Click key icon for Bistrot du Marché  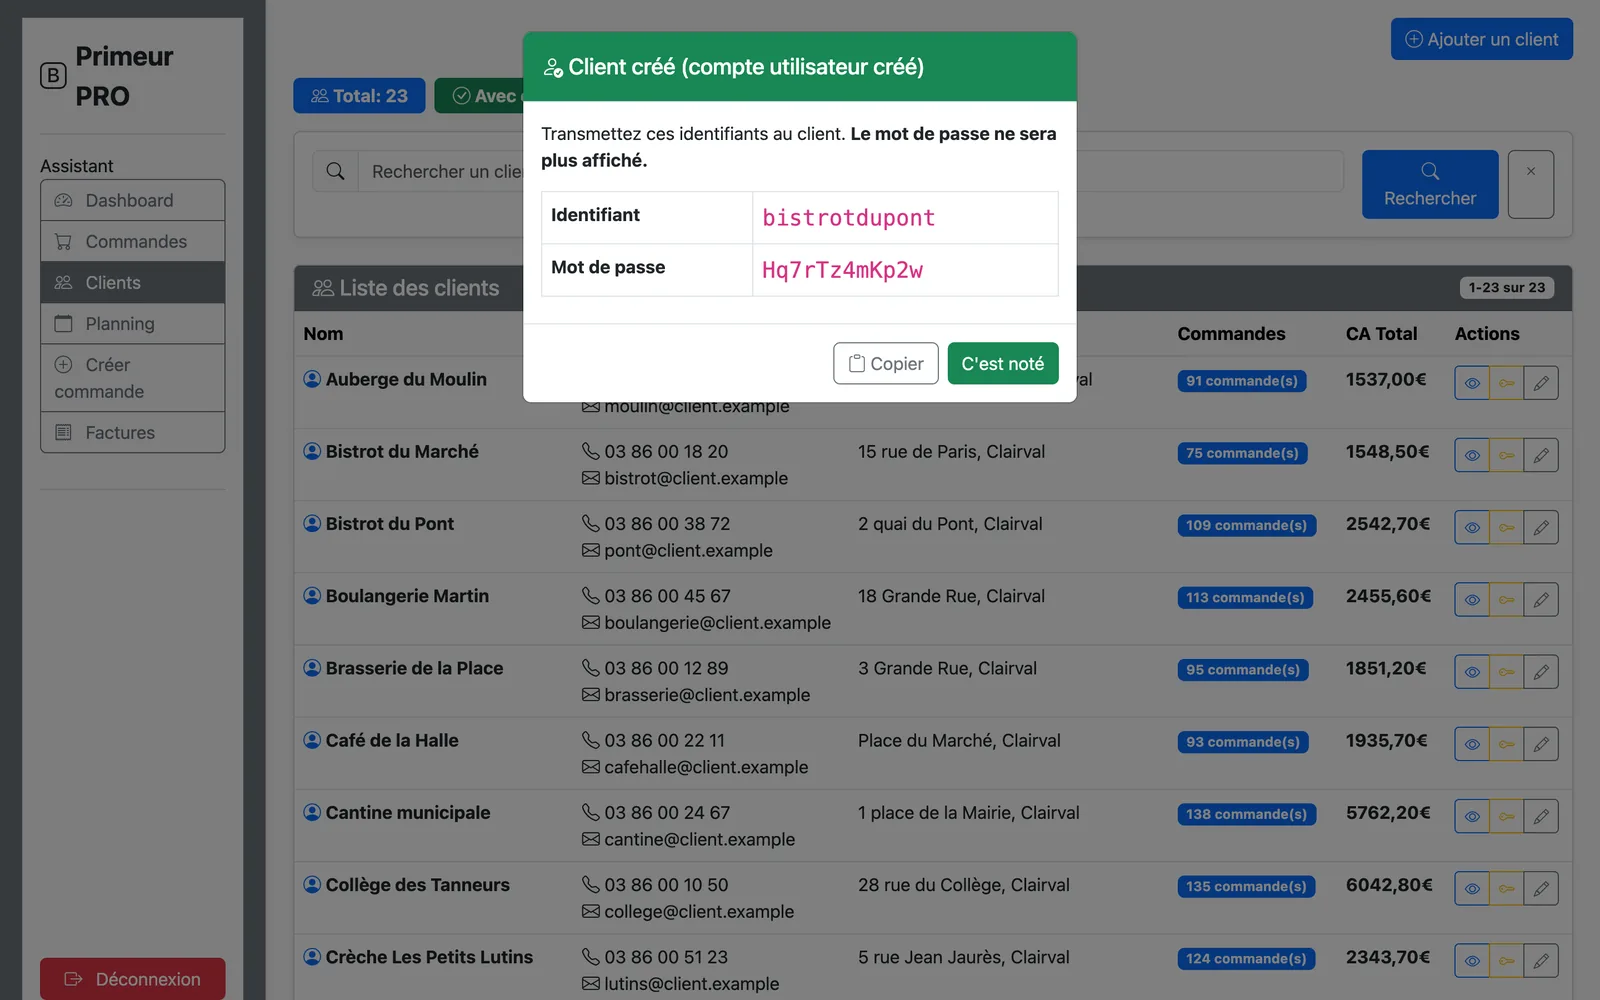pyautogui.click(x=1506, y=455)
